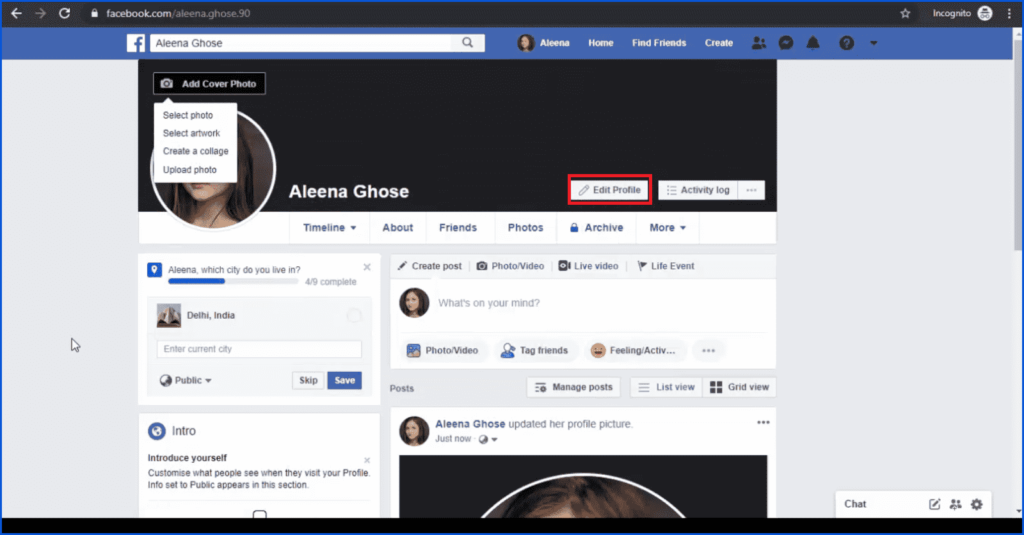Go to Home in the top bar
This screenshot has width=1024, height=535.
click(600, 43)
